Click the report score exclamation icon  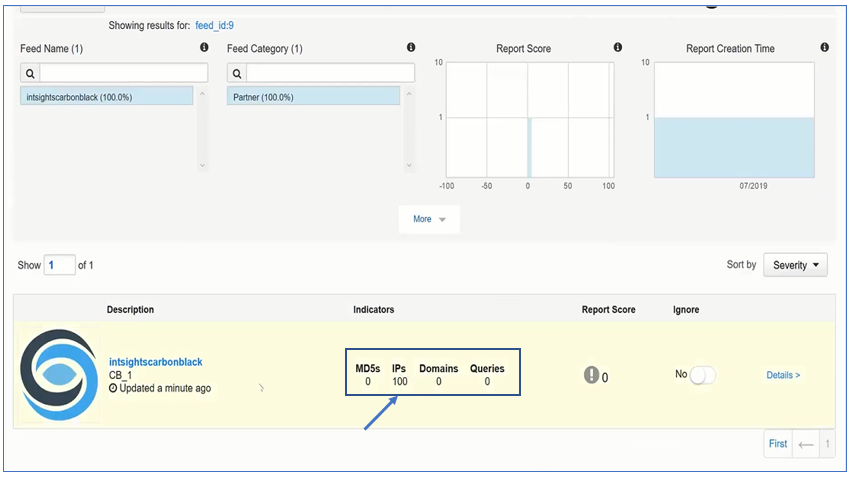tap(591, 375)
